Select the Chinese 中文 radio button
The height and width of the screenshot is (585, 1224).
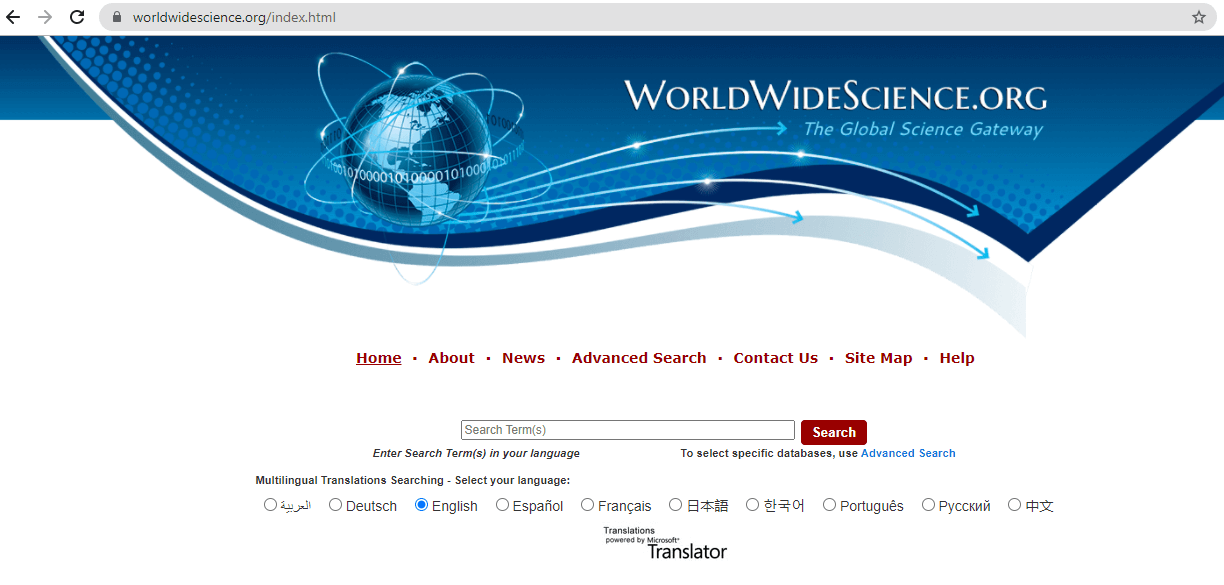[x=1014, y=505]
